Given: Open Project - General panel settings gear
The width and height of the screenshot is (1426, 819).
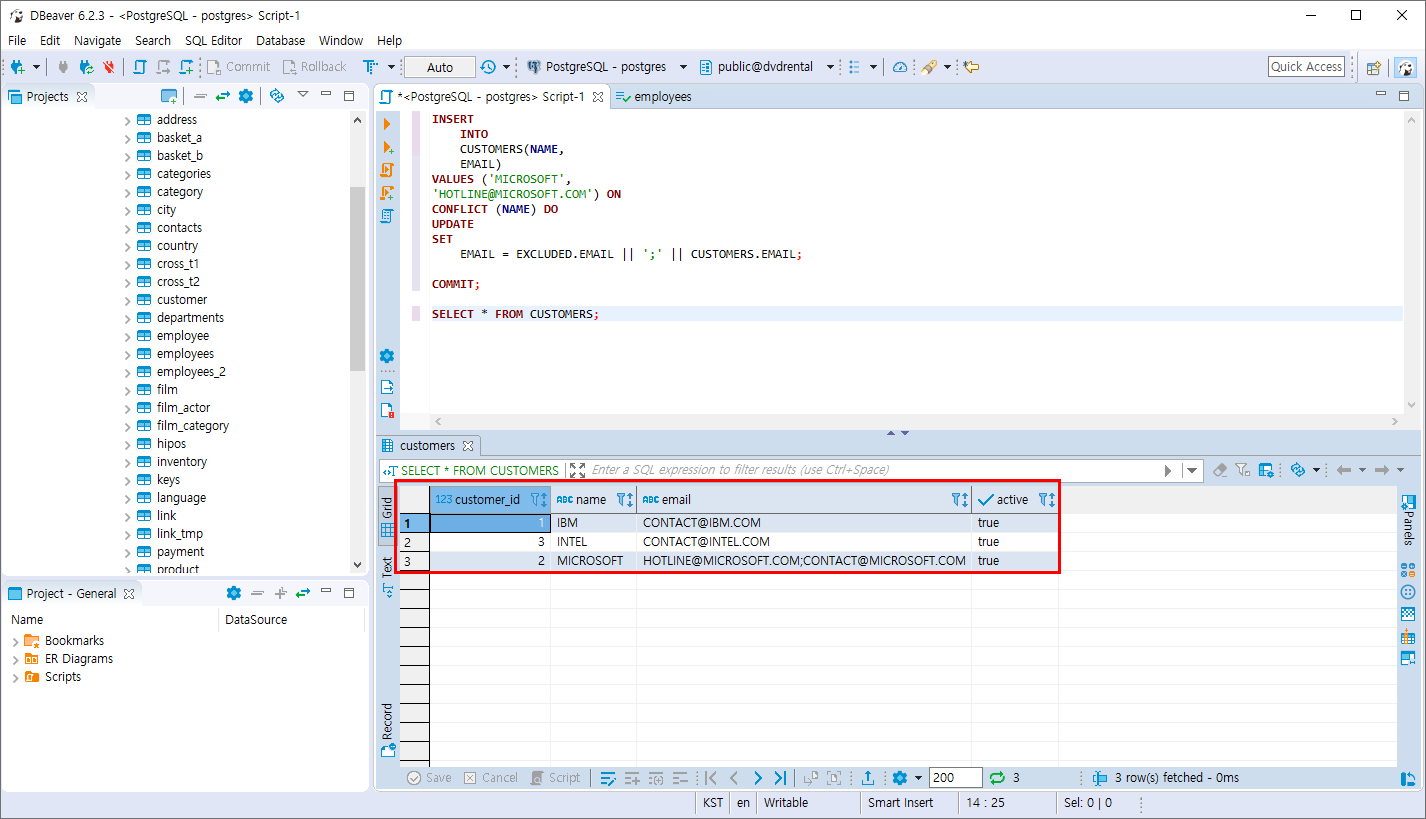Looking at the screenshot, I should (234, 593).
